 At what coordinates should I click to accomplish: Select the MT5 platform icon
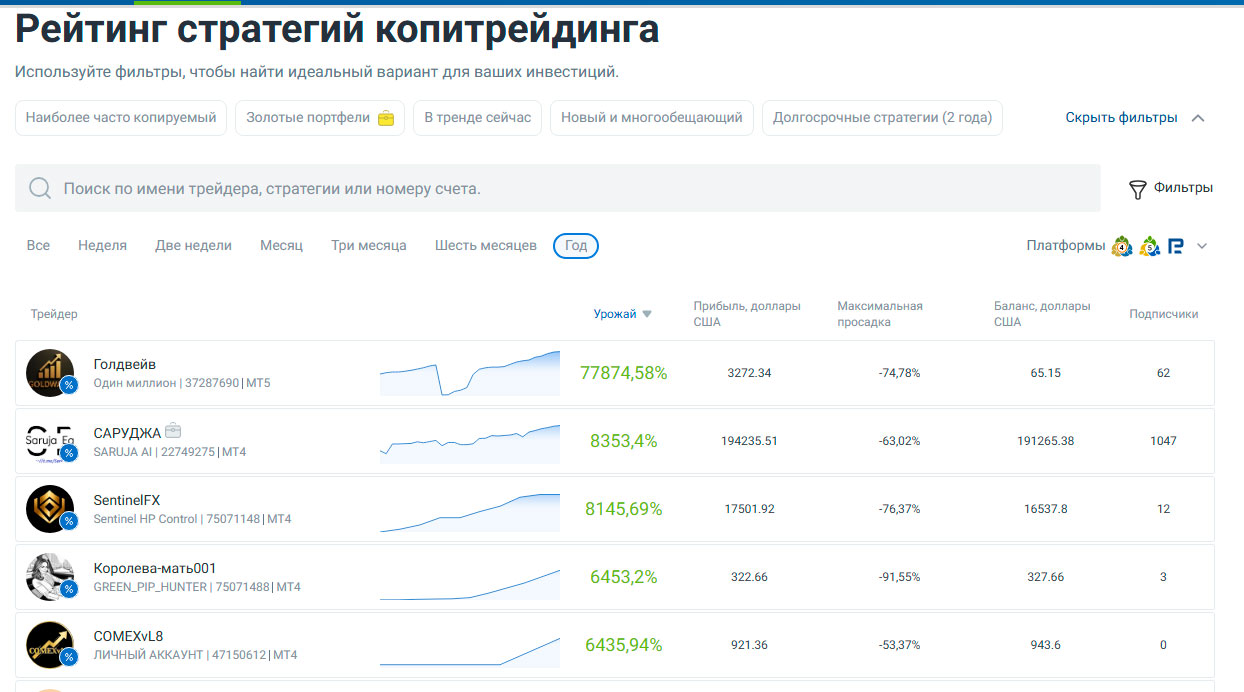click(1149, 246)
